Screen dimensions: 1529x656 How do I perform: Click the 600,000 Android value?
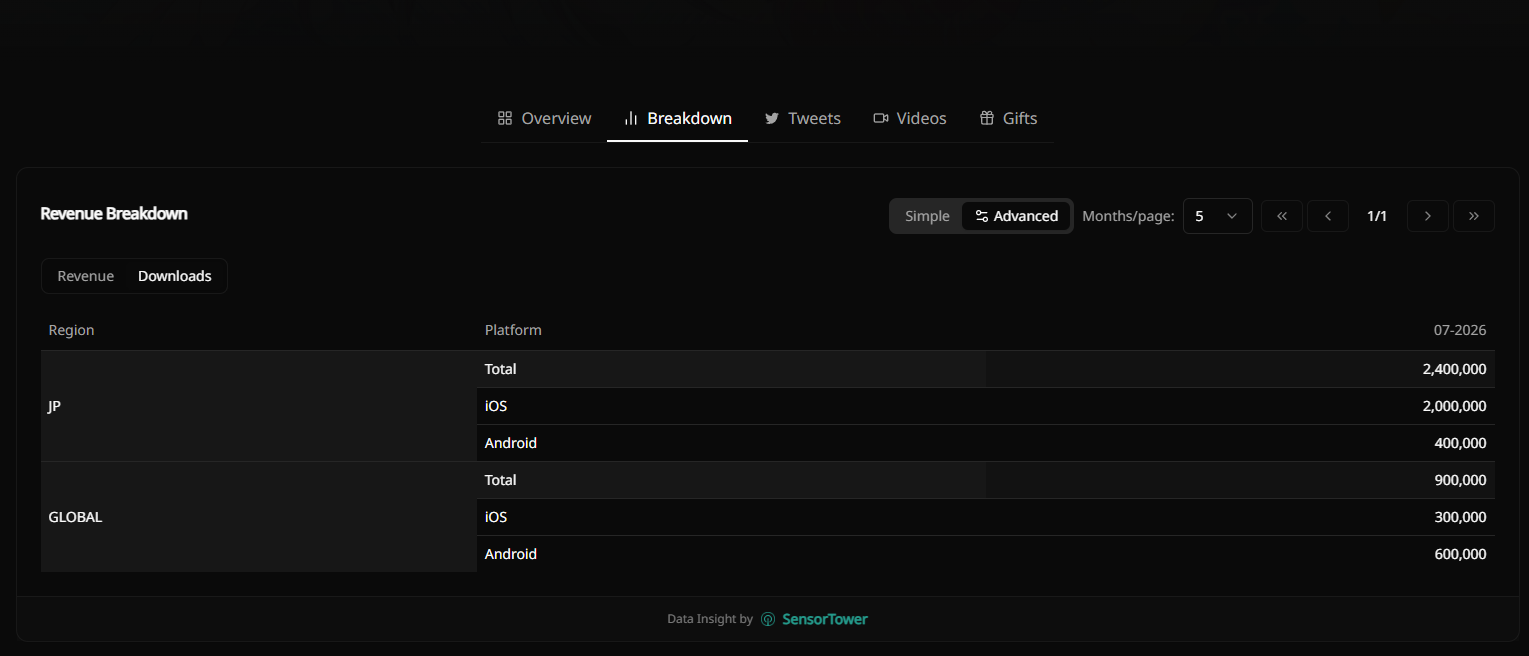[1460, 554]
